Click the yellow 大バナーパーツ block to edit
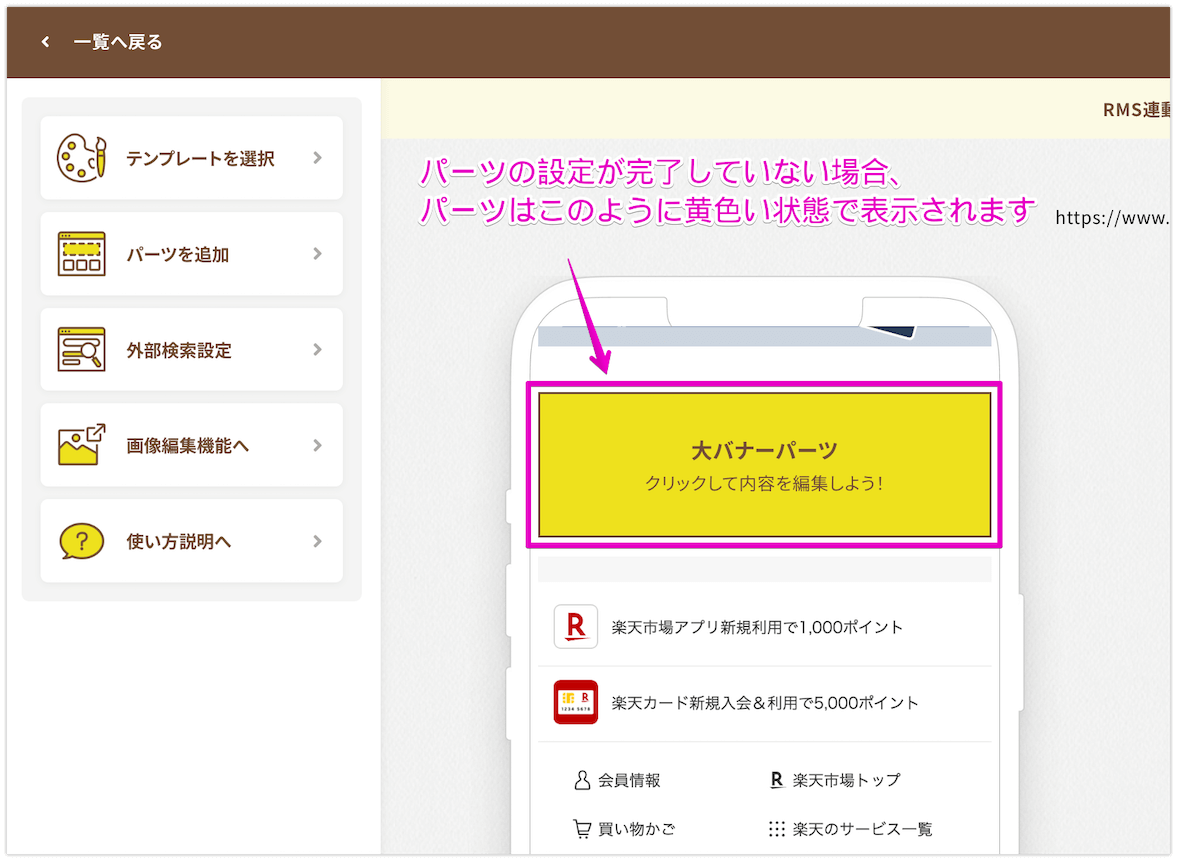 click(x=764, y=465)
